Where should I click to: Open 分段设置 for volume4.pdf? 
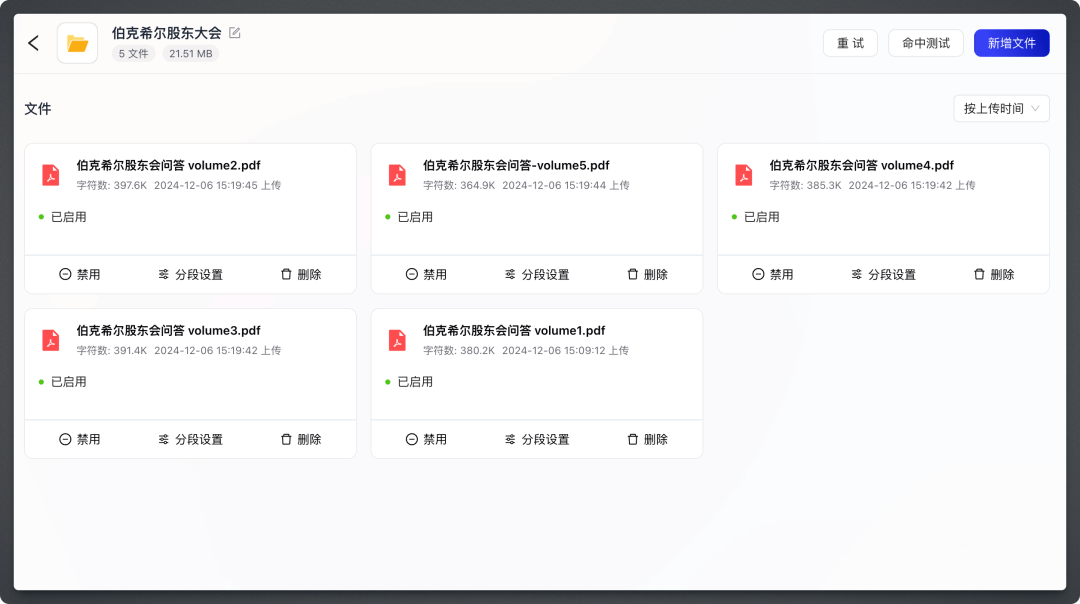(x=884, y=274)
